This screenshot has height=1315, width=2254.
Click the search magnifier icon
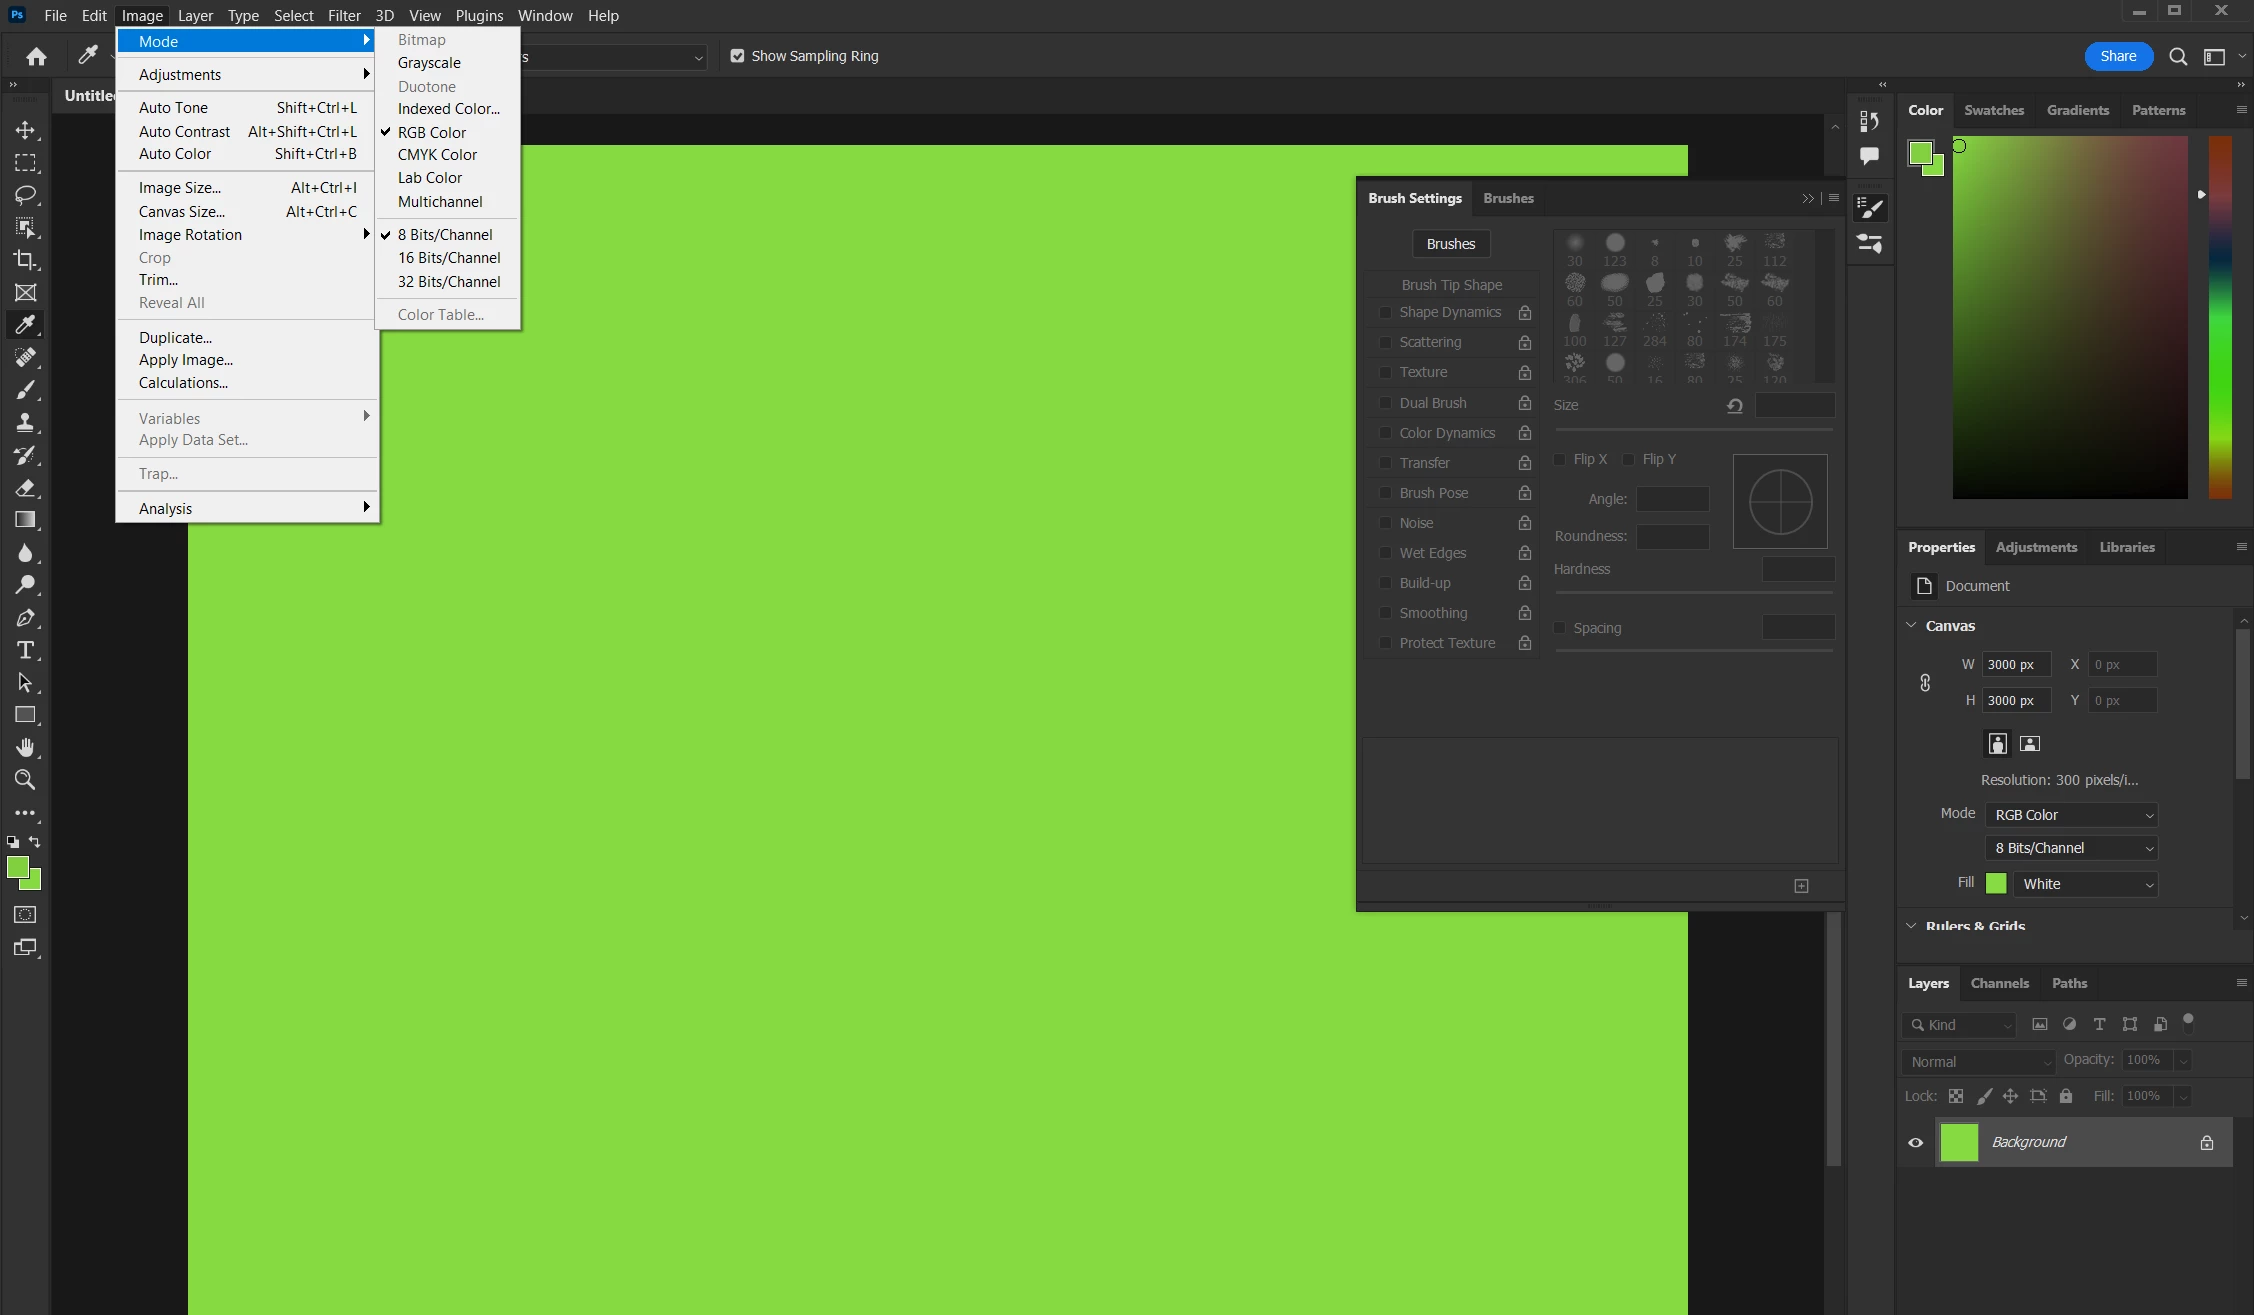click(2178, 57)
